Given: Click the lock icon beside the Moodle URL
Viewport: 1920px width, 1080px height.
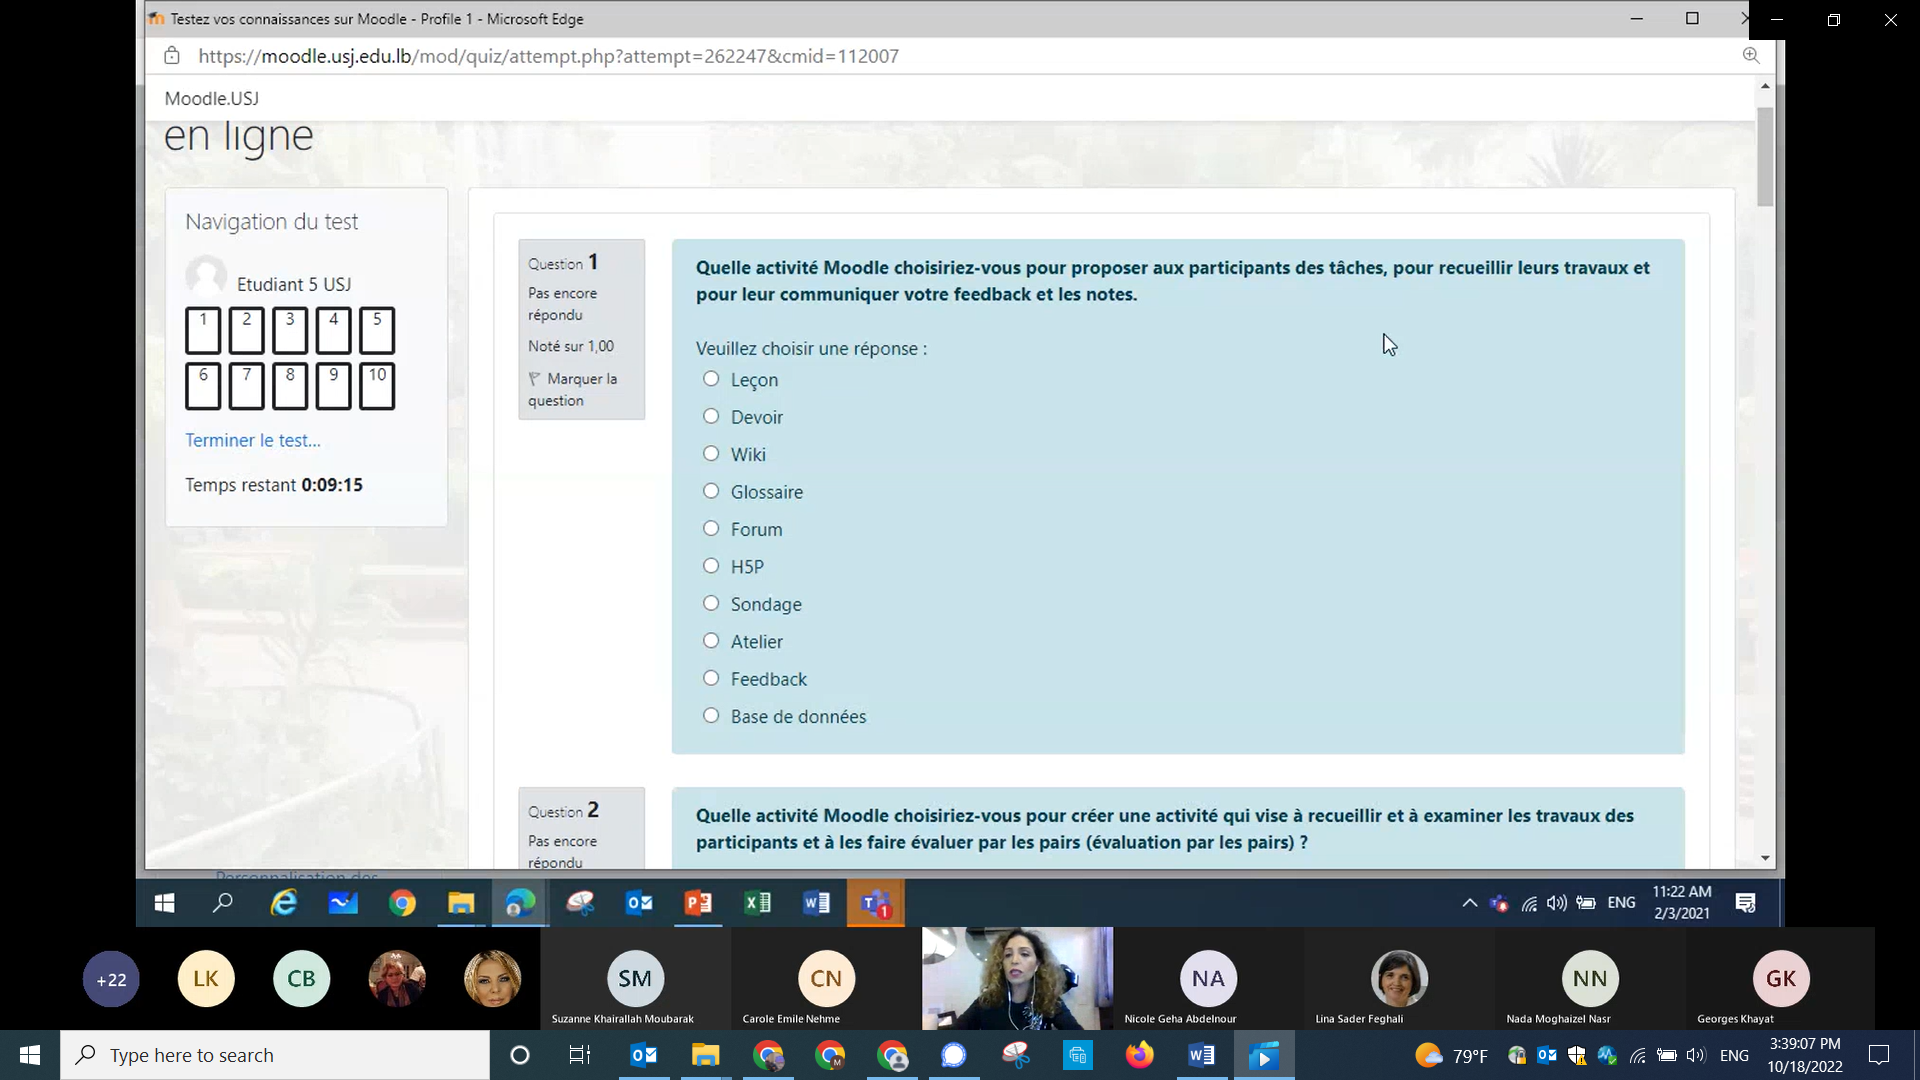Looking at the screenshot, I should point(172,56).
